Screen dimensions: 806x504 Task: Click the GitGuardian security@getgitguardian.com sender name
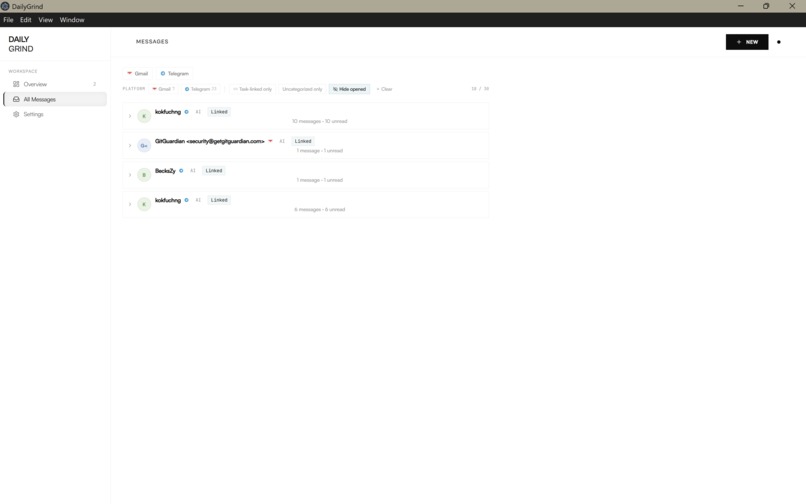210,141
